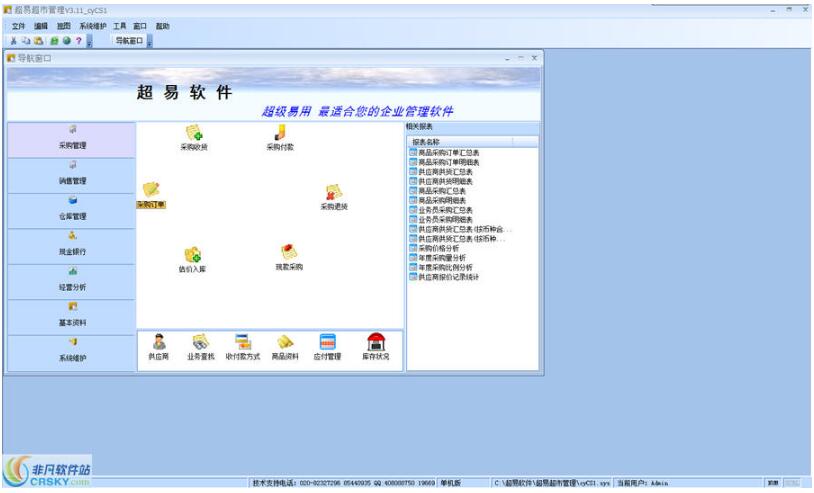Select 采购管理 purchase management in sidebar
Image resolution: width=814 pixels, height=493 pixels.
click(x=72, y=140)
